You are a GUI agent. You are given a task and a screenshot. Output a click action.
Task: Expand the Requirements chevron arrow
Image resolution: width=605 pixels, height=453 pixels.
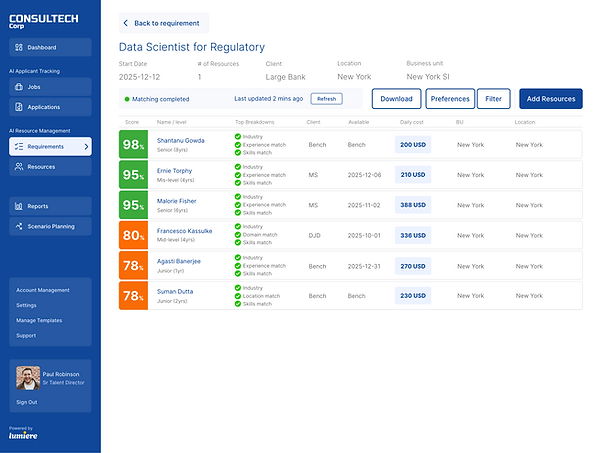click(x=86, y=147)
